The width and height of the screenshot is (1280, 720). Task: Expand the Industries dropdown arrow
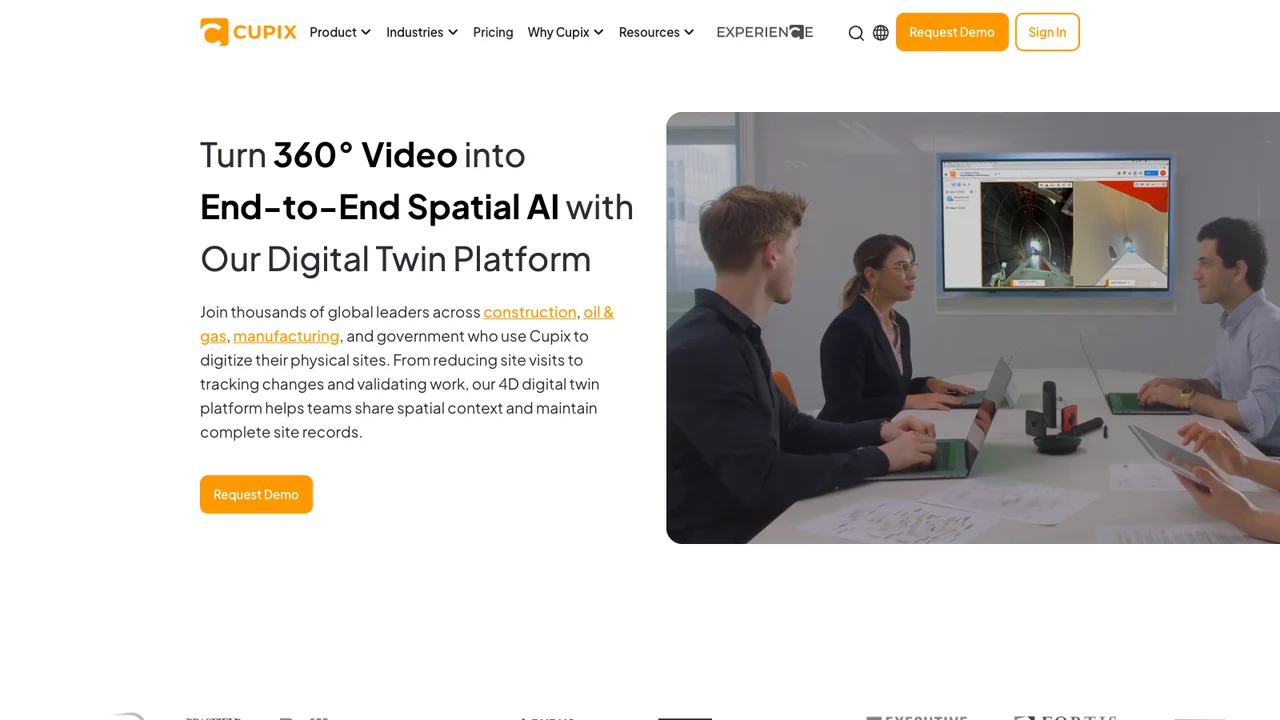[453, 33]
